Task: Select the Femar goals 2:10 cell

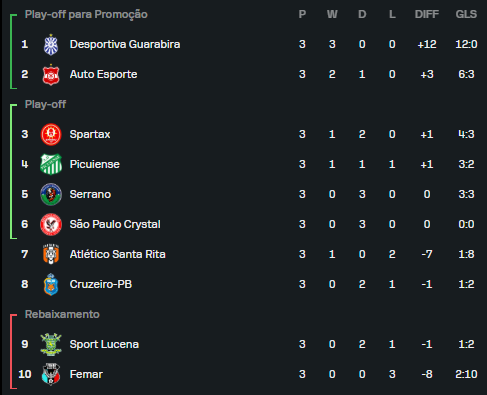Action: click(x=466, y=374)
